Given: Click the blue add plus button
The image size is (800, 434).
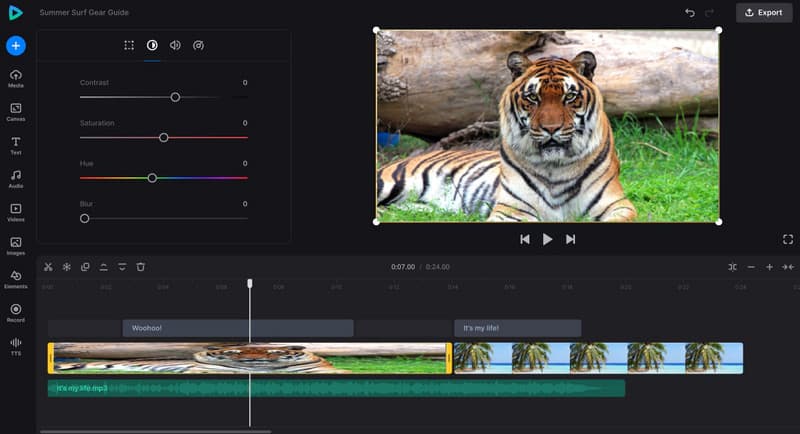Looking at the screenshot, I should click(16, 45).
